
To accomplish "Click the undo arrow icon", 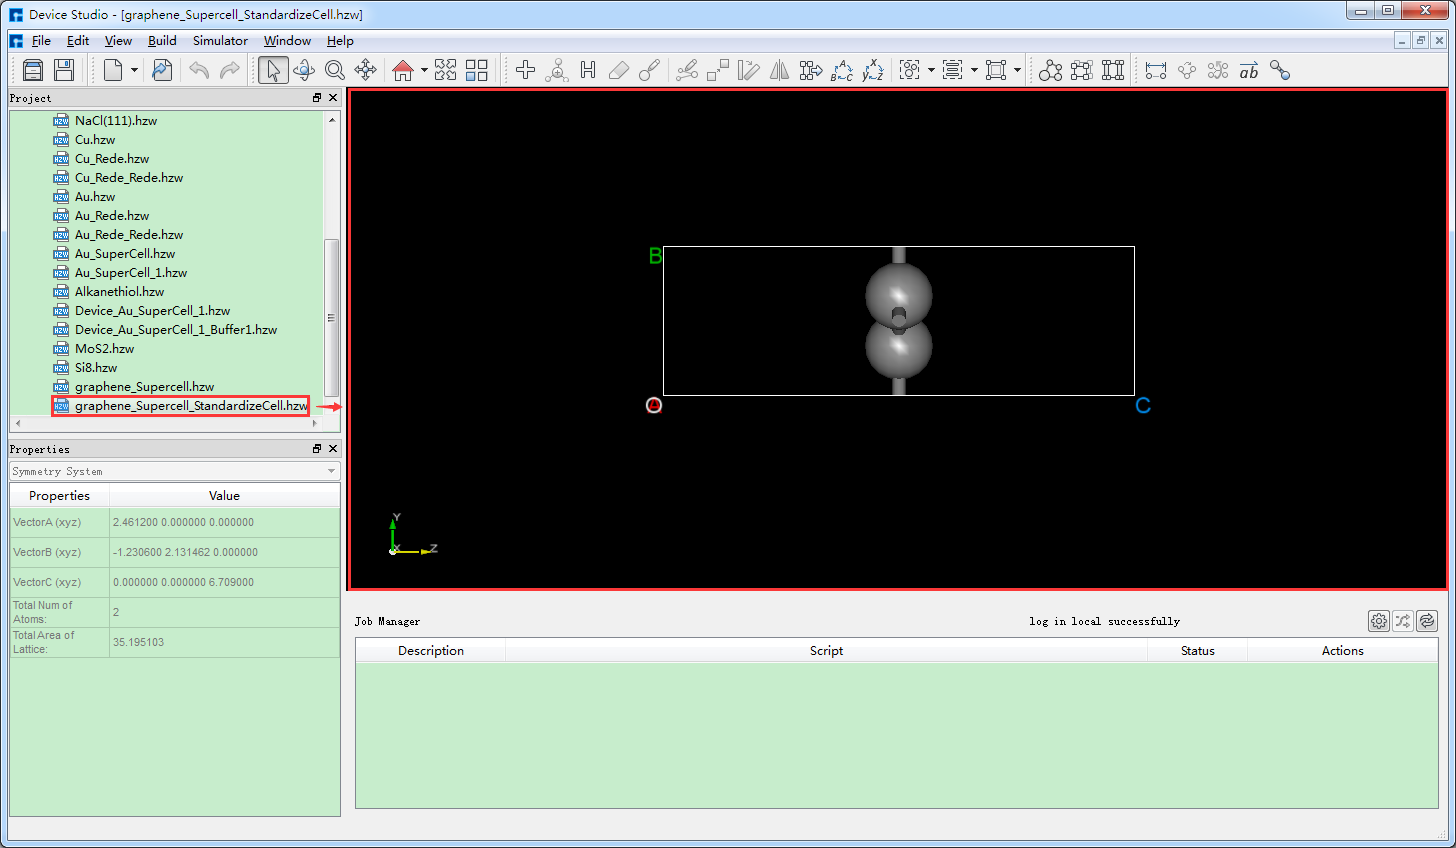I will click(199, 70).
